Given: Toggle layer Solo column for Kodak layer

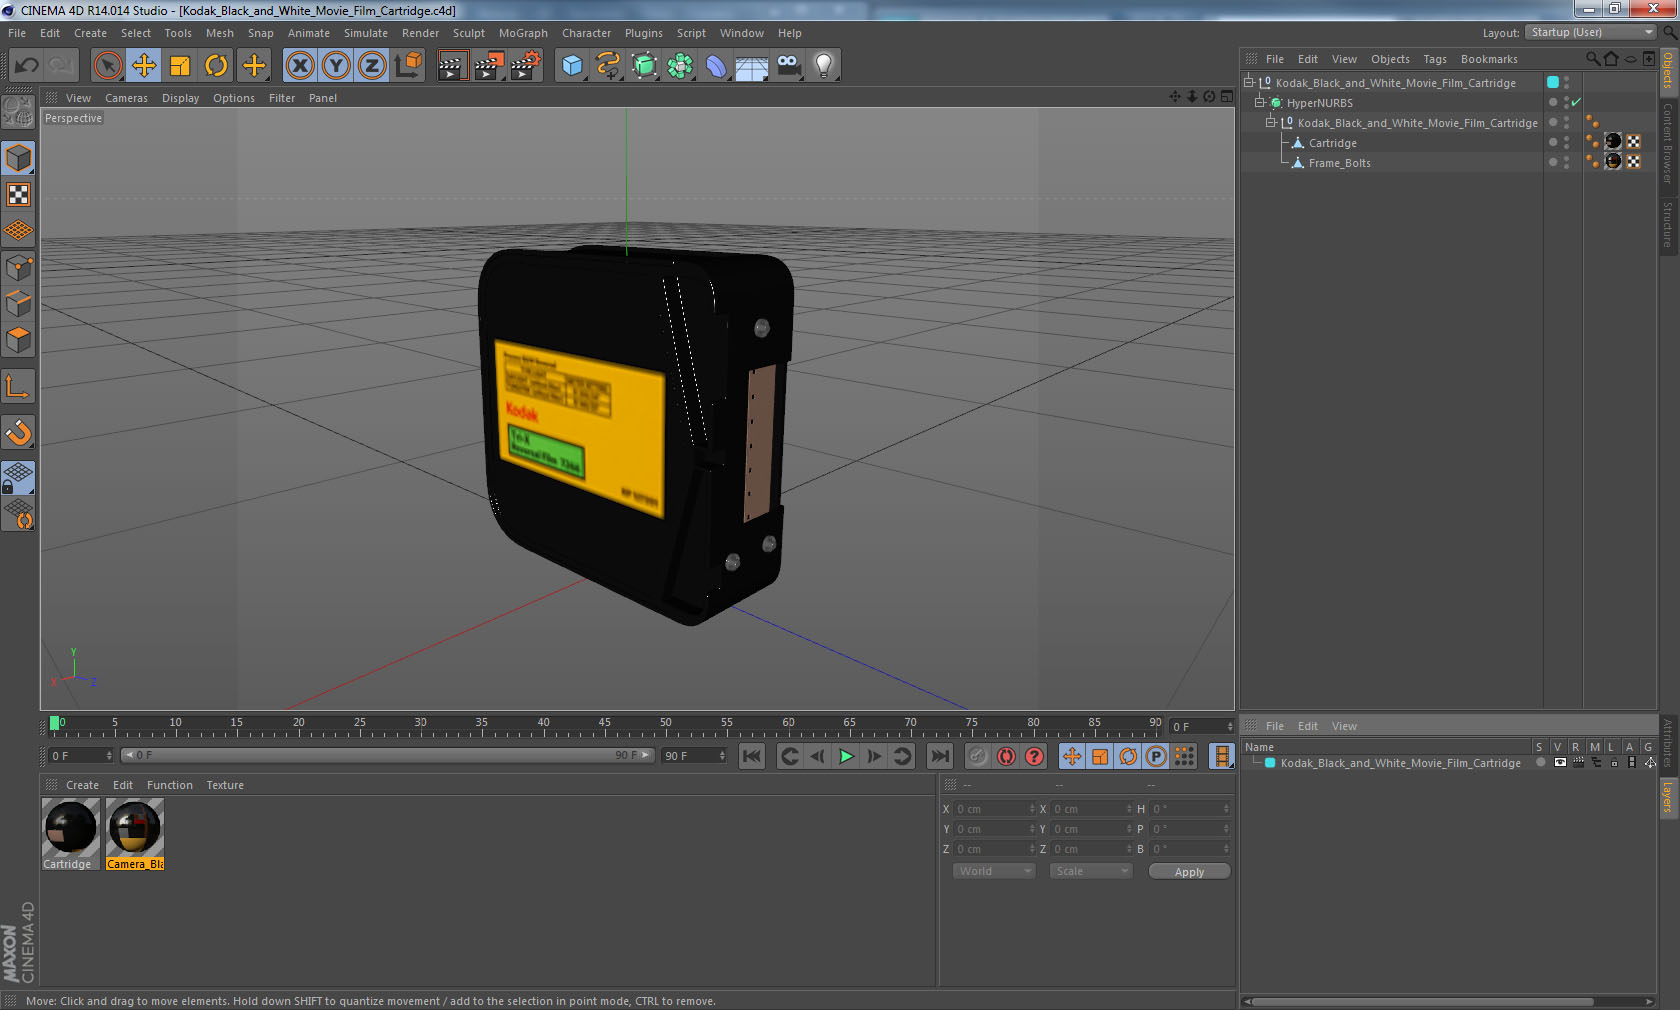Looking at the screenshot, I should [x=1541, y=762].
